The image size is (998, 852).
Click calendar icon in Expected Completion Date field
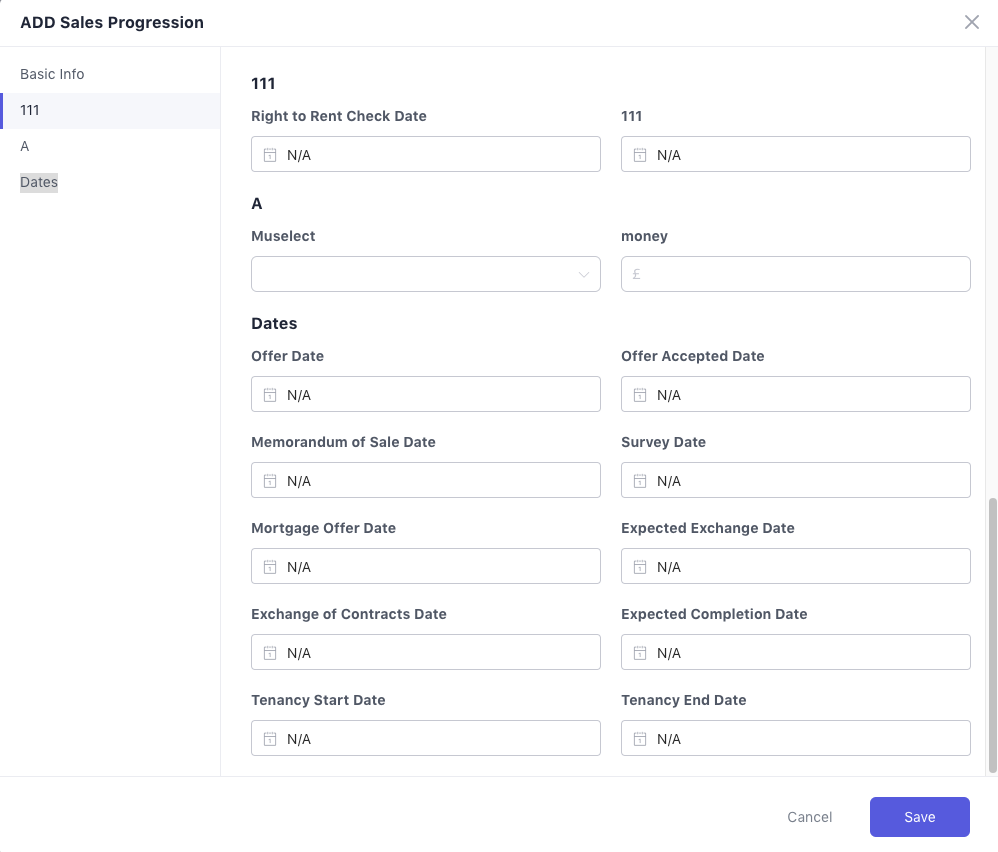tap(639, 653)
